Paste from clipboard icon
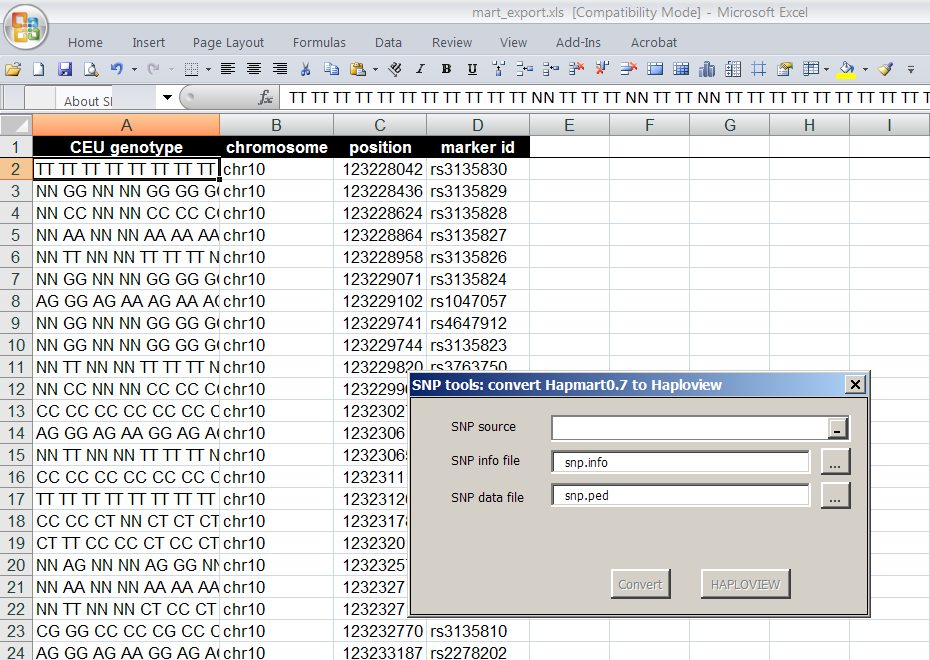 [x=358, y=69]
